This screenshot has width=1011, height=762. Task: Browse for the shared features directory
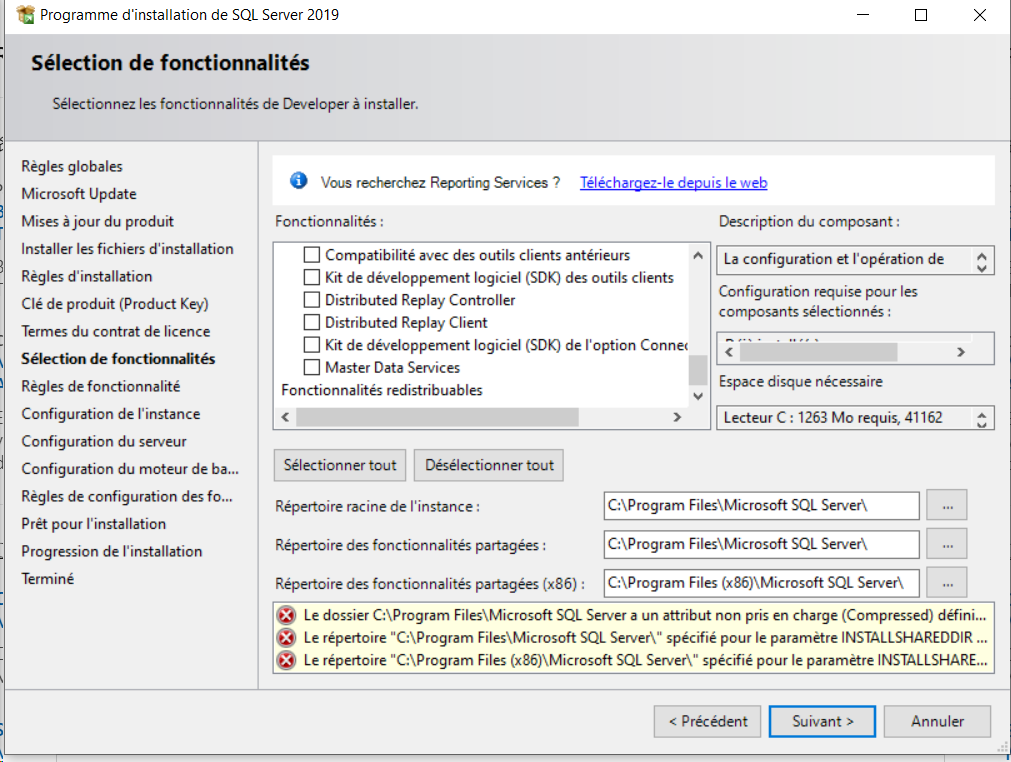[x=947, y=544]
